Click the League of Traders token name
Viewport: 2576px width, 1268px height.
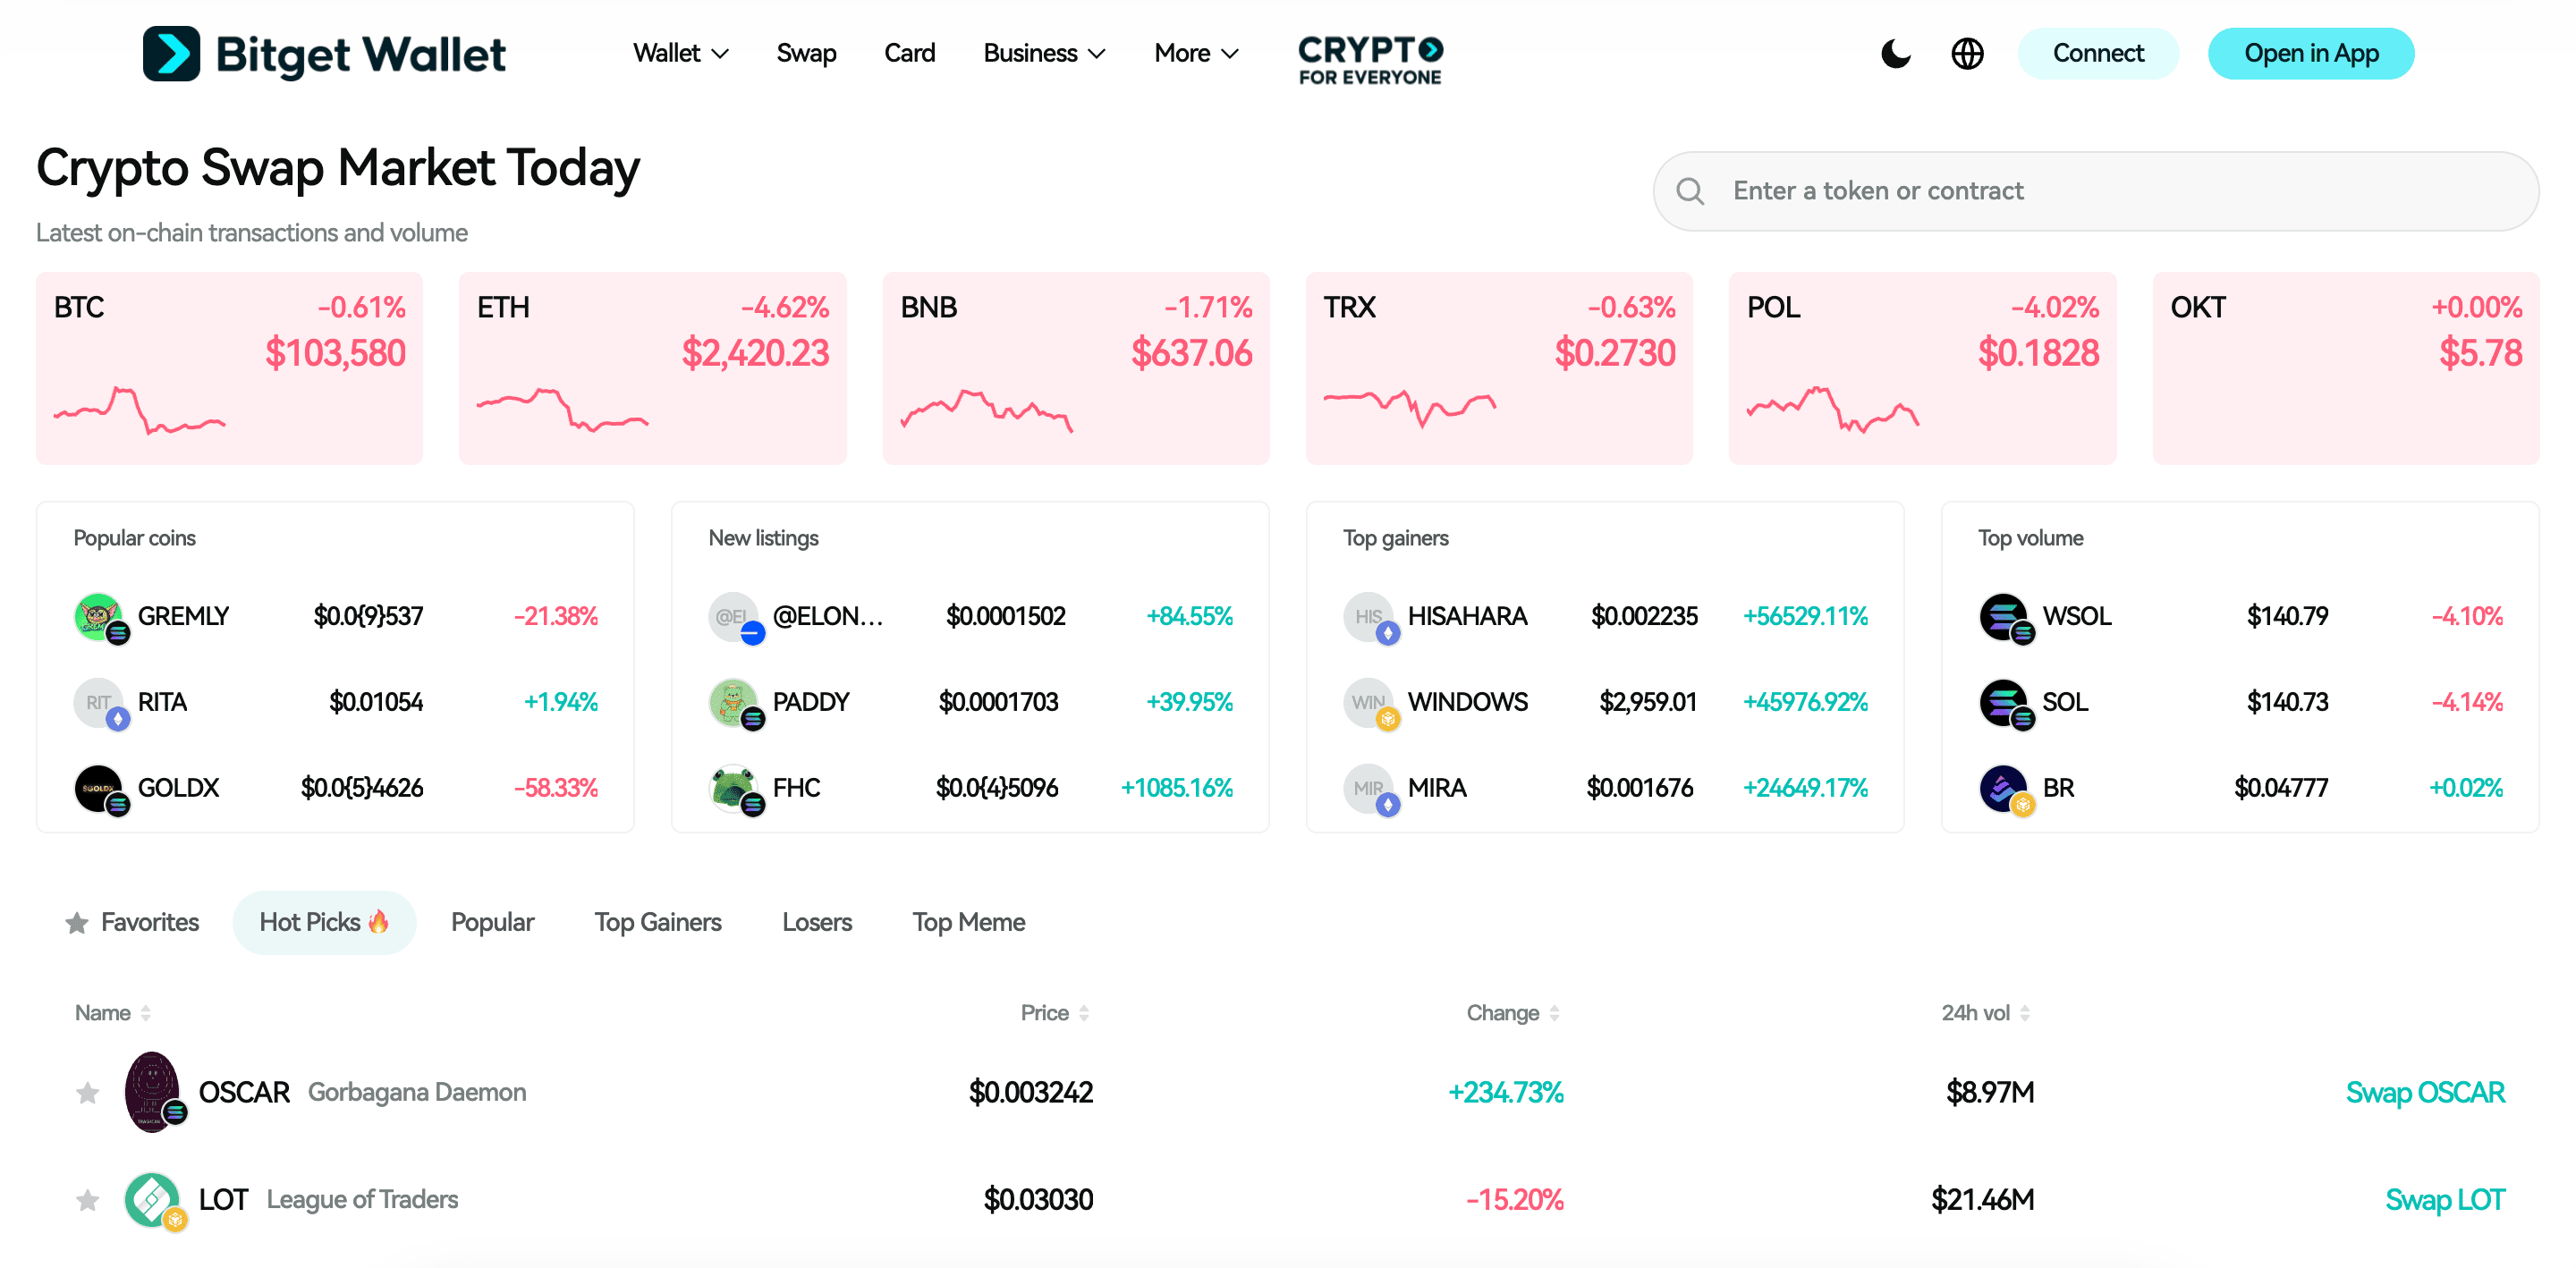(x=362, y=1199)
